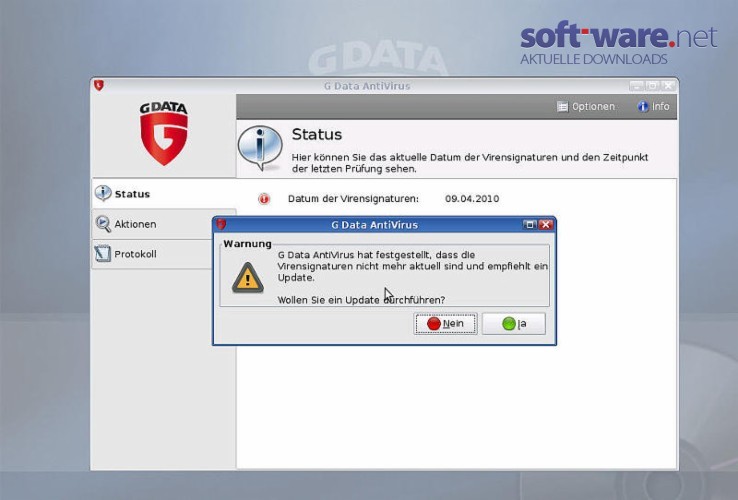Click the yellow warning triangle icon

248,278
